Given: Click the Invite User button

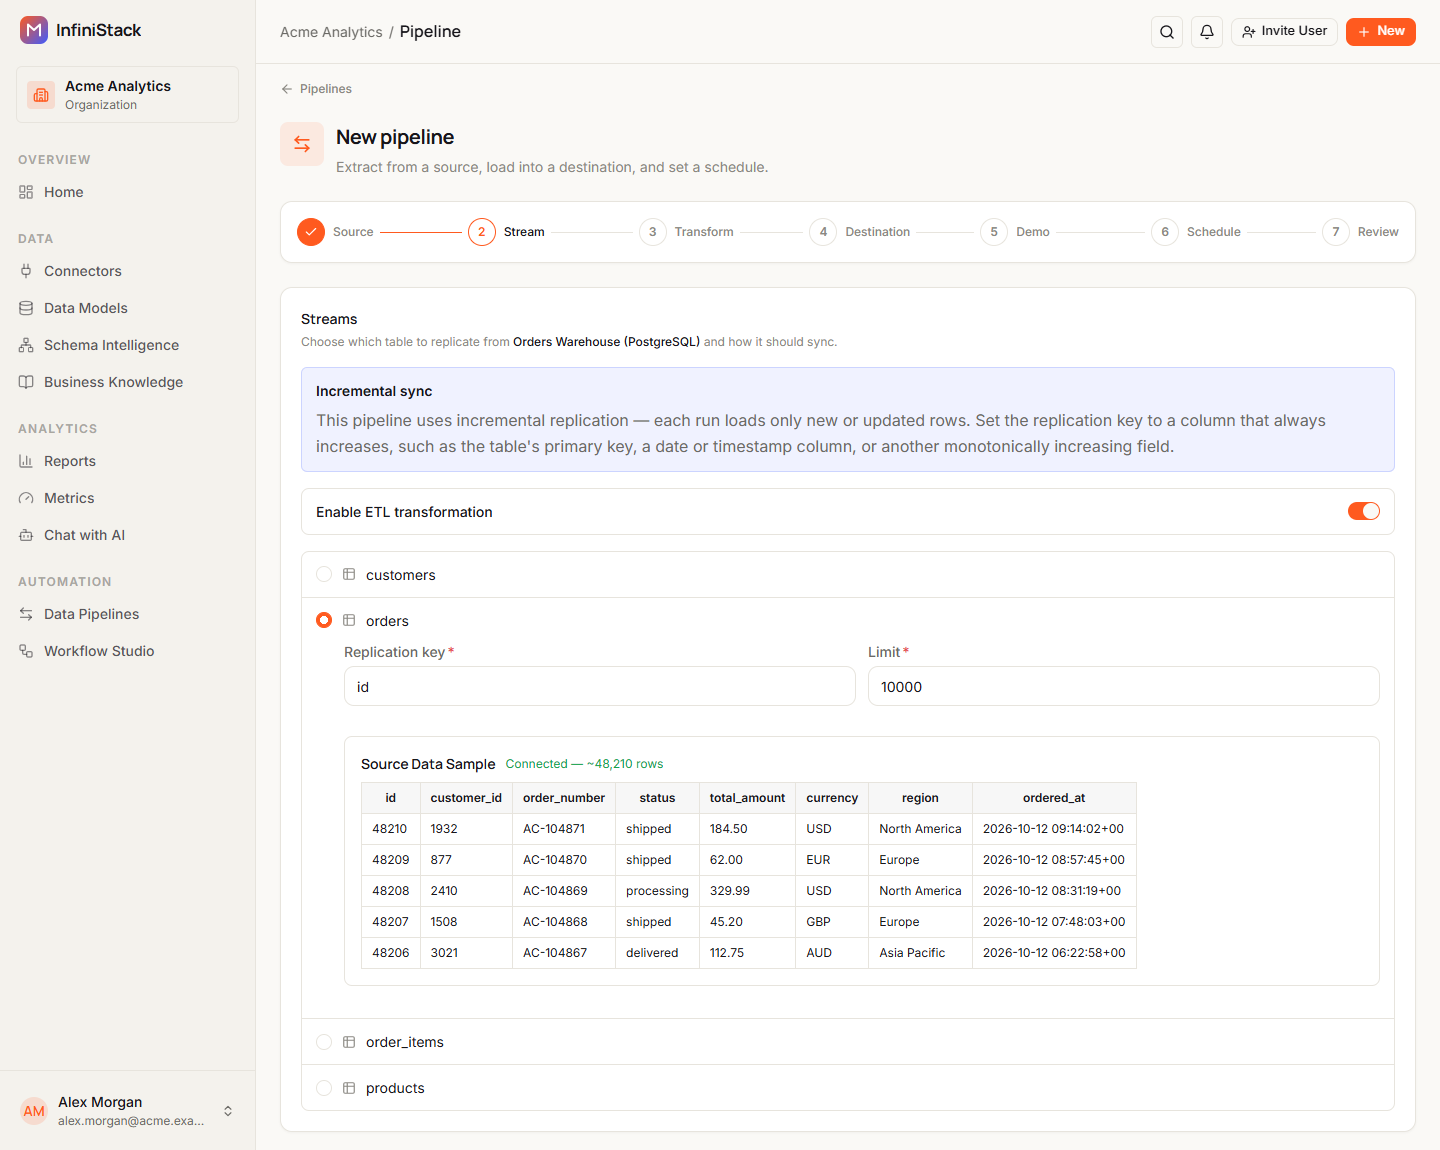Looking at the screenshot, I should click(x=1284, y=32).
